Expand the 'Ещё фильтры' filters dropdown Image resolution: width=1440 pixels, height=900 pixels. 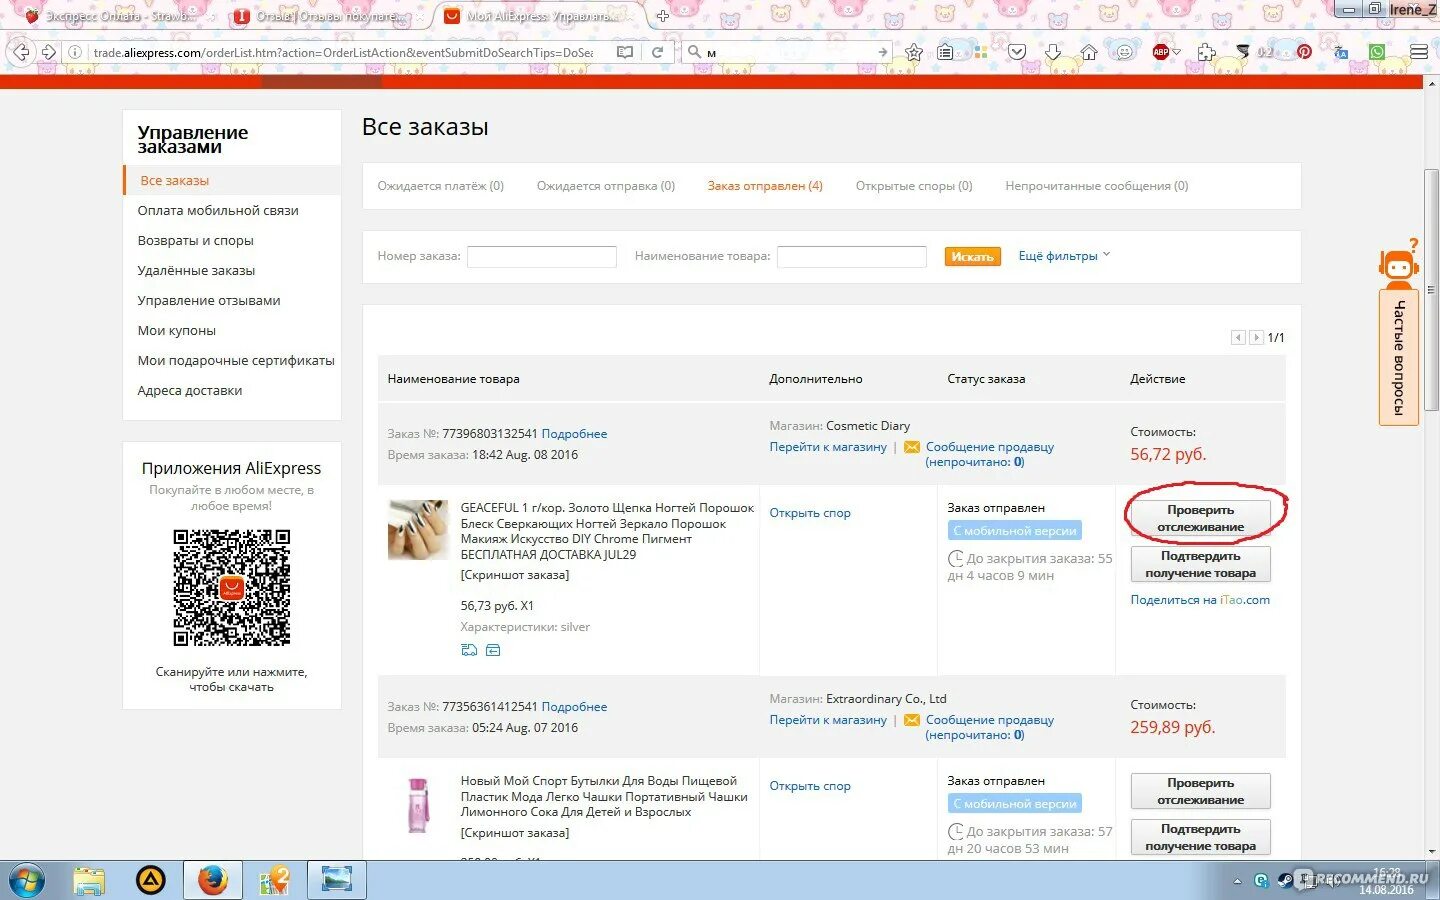click(x=1064, y=256)
